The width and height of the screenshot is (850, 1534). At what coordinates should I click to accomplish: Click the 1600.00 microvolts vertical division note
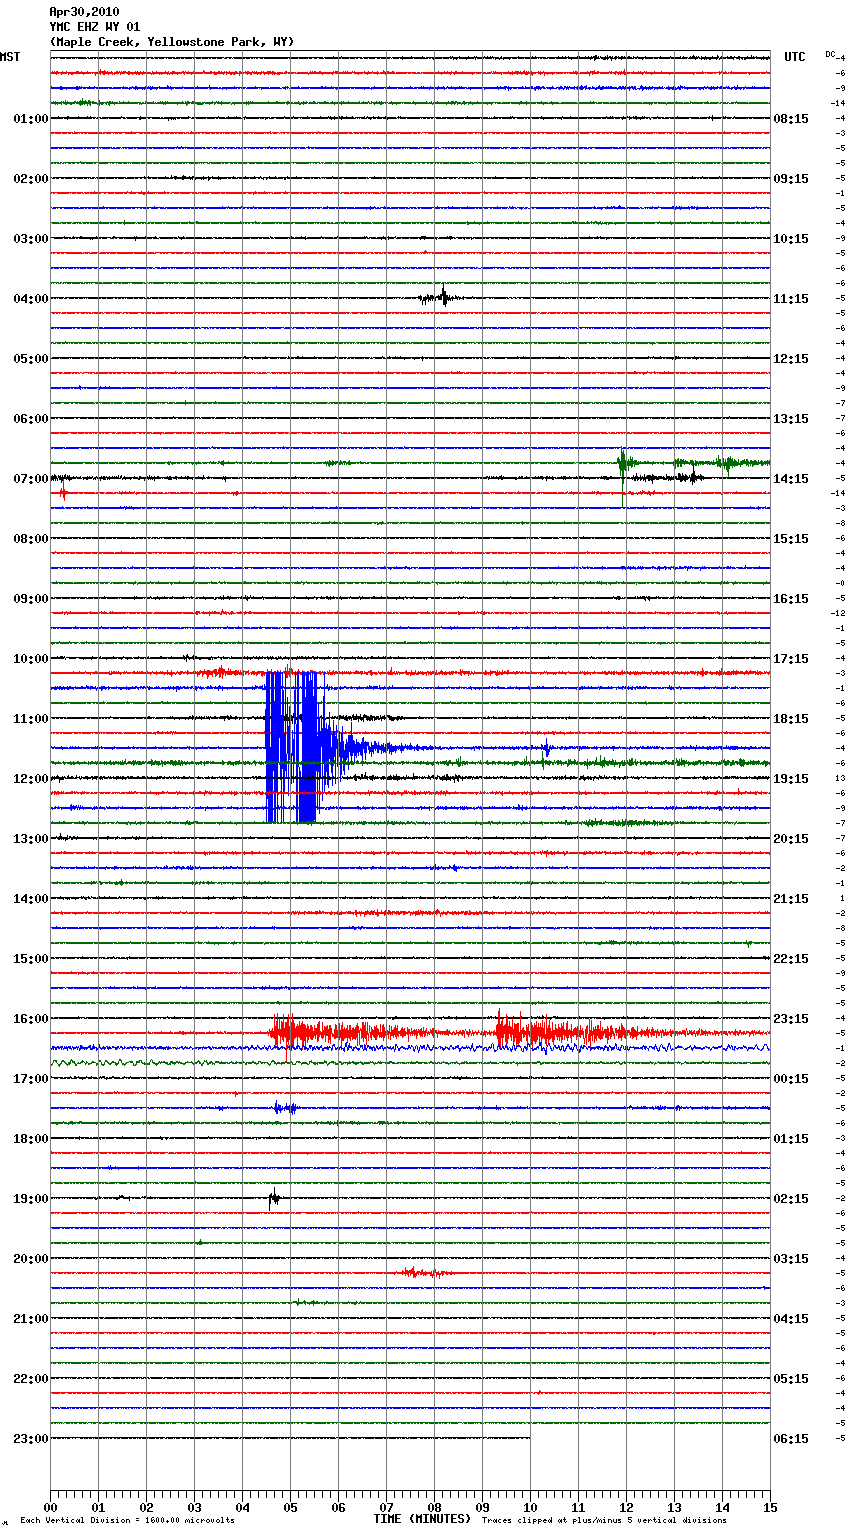point(127,1521)
